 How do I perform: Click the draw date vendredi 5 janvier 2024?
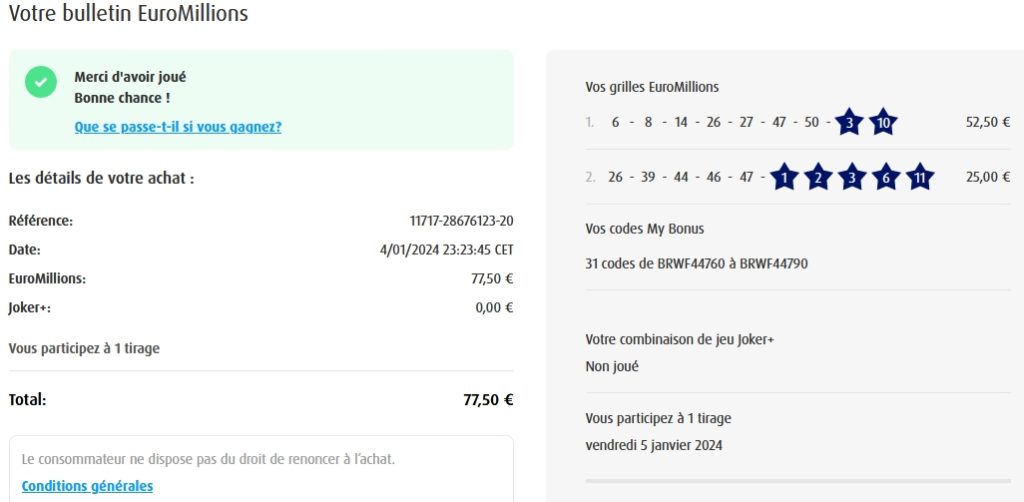pyautogui.click(x=653, y=445)
